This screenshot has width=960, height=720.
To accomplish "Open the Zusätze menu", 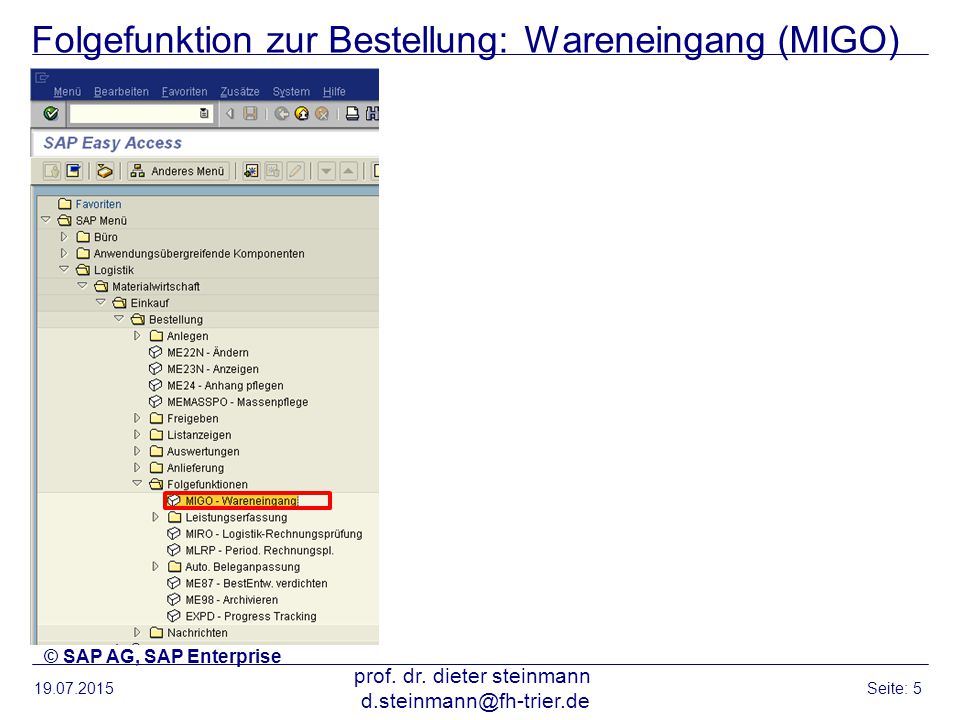I will (240, 92).
